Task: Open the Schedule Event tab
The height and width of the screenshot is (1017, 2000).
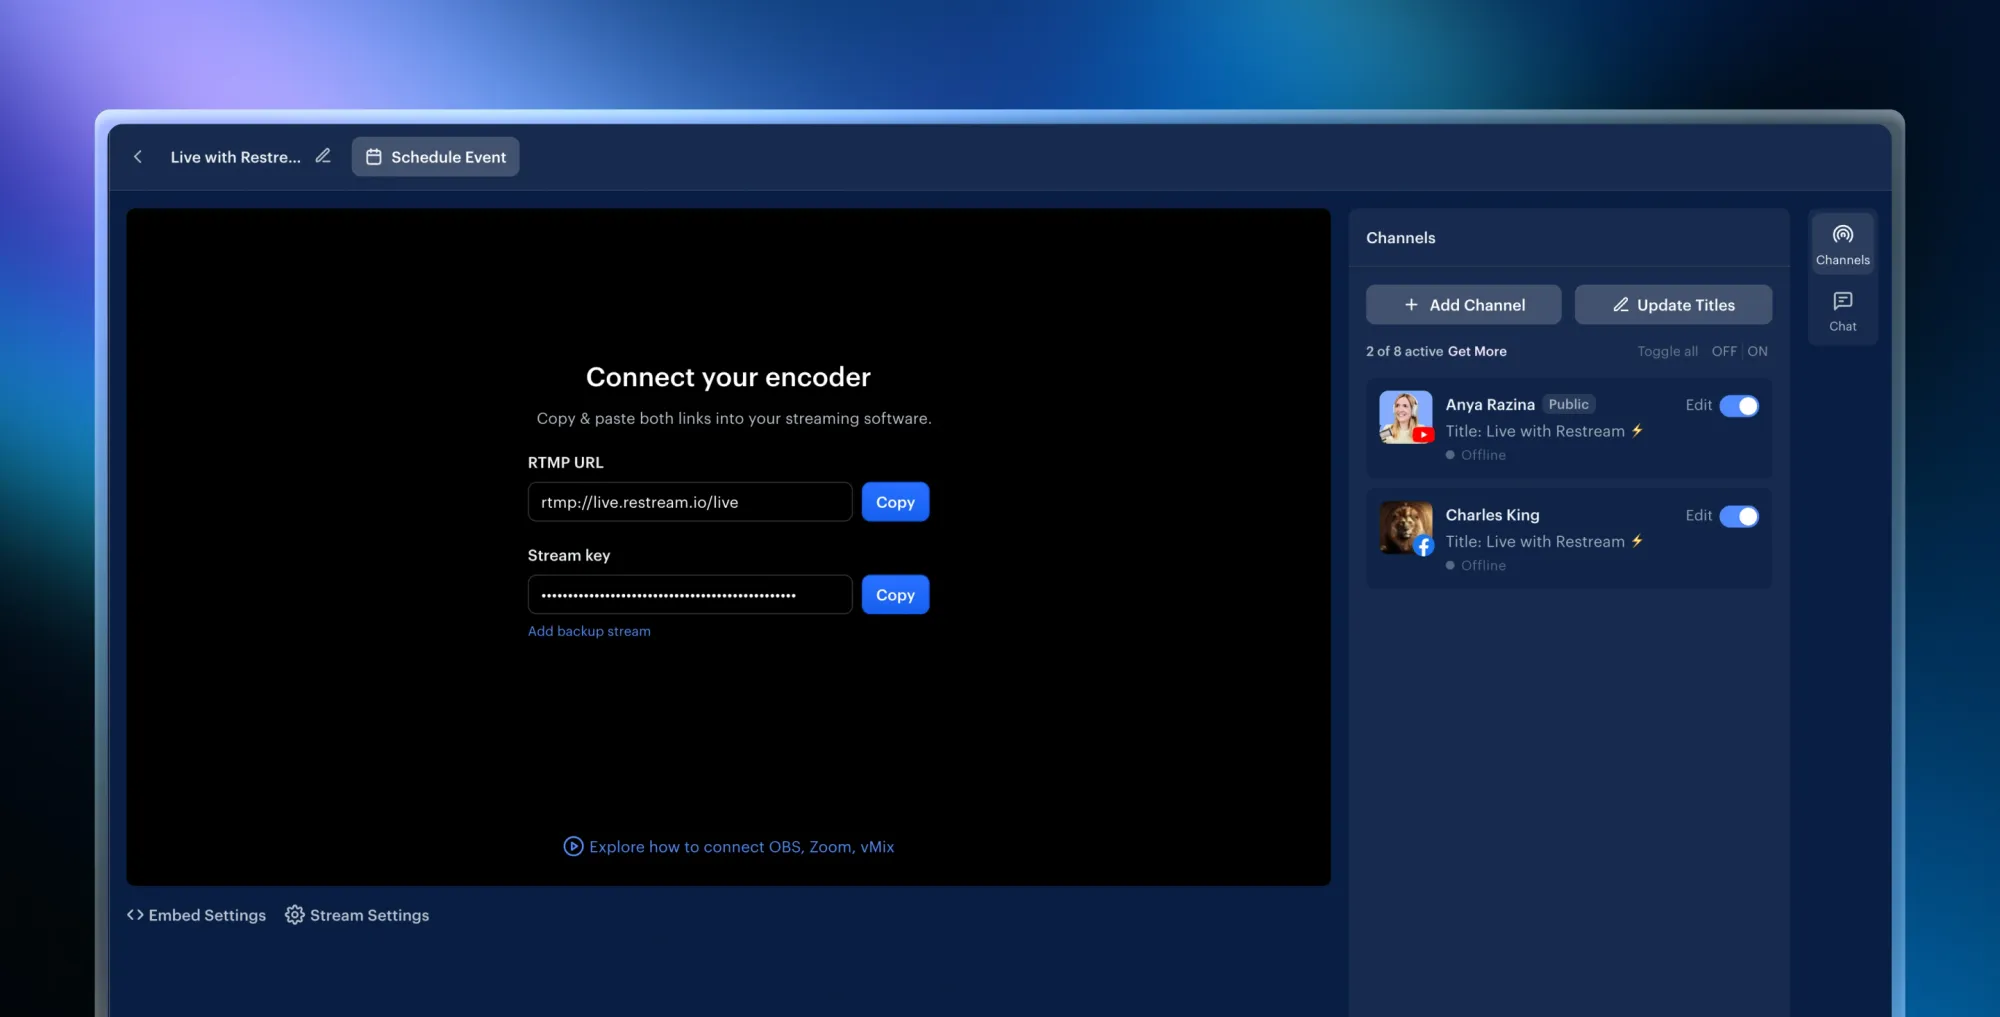Action: [435, 156]
